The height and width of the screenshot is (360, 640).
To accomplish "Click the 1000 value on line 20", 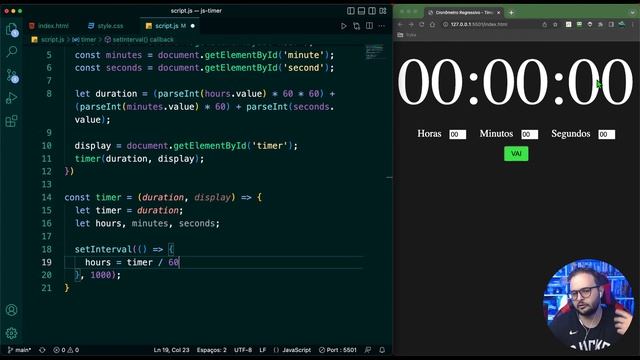I will click(x=101, y=275).
